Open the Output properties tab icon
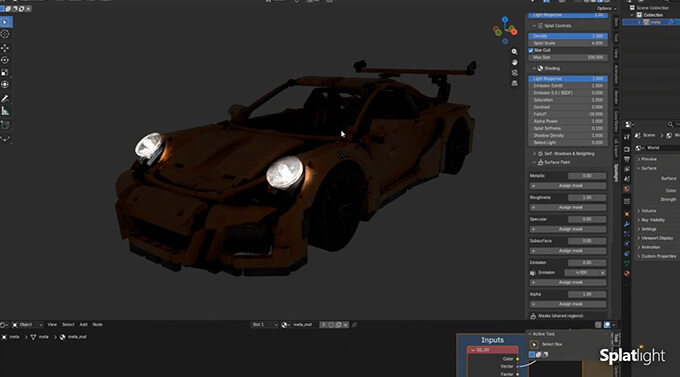The image size is (680, 377). coord(627,159)
